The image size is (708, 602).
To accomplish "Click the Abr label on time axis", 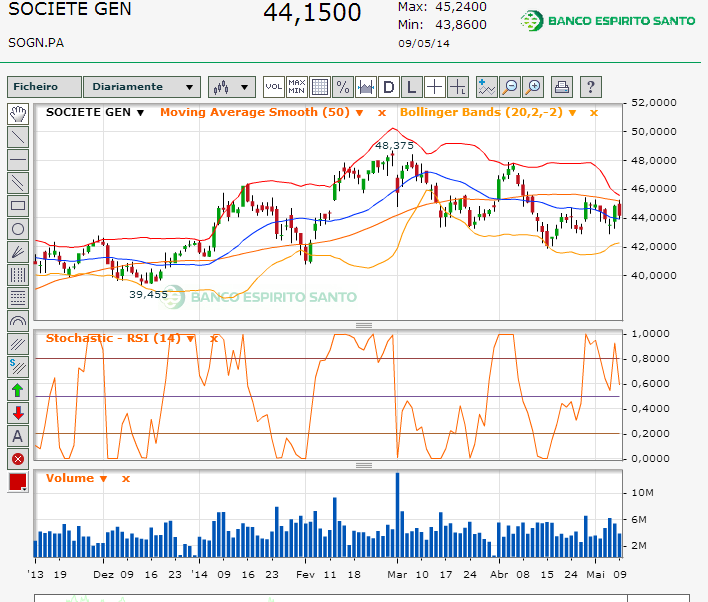I will (x=499, y=574).
